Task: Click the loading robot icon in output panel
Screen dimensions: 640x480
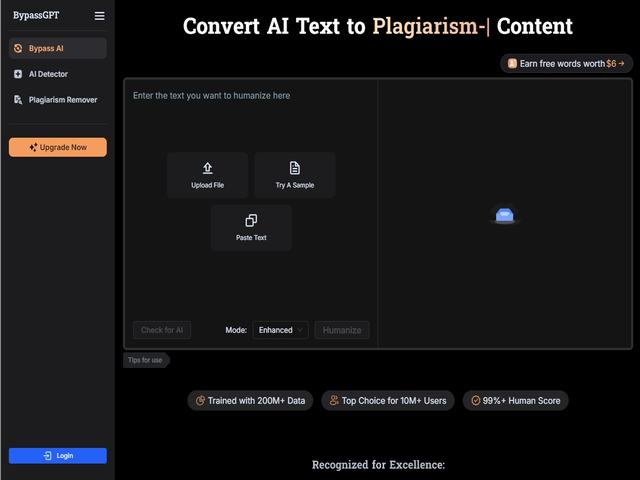Action: click(505, 215)
